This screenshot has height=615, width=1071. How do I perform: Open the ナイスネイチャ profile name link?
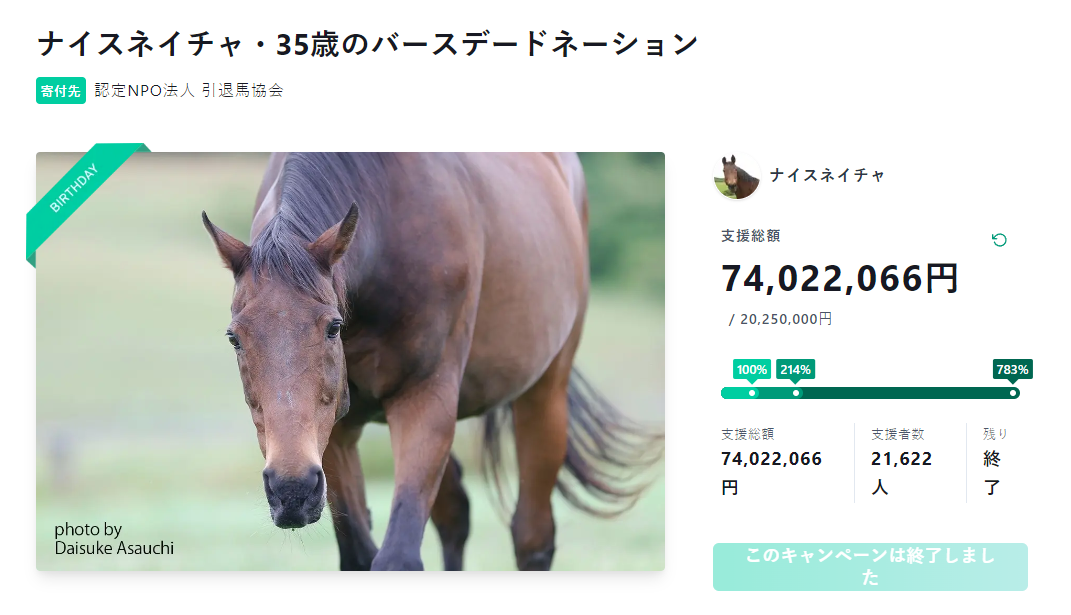coord(827,176)
